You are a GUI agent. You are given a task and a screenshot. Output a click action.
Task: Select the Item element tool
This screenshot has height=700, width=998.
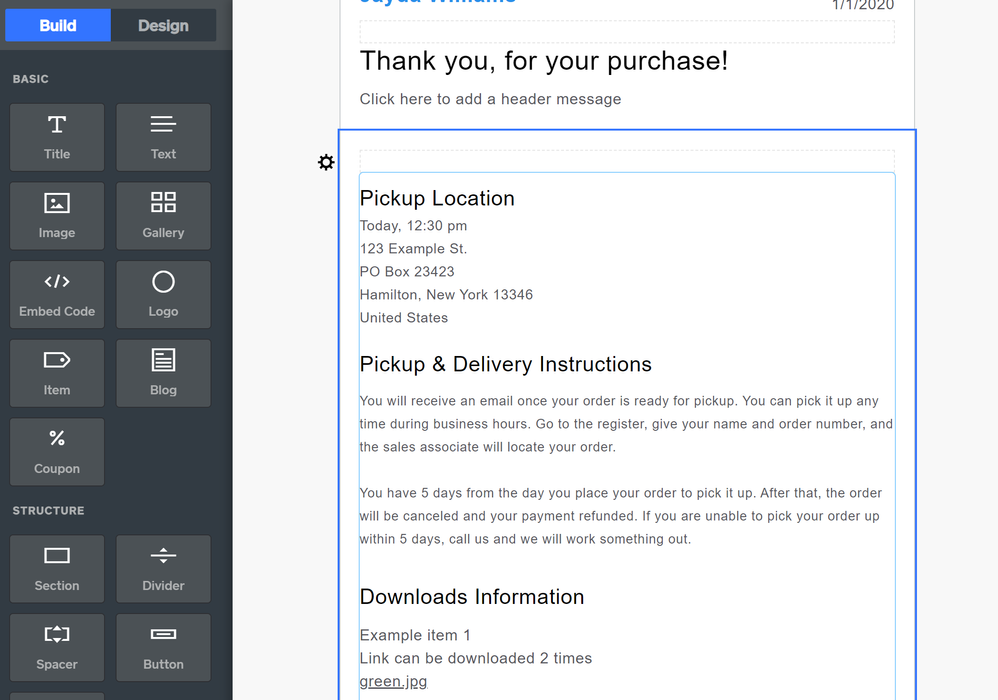(57, 373)
